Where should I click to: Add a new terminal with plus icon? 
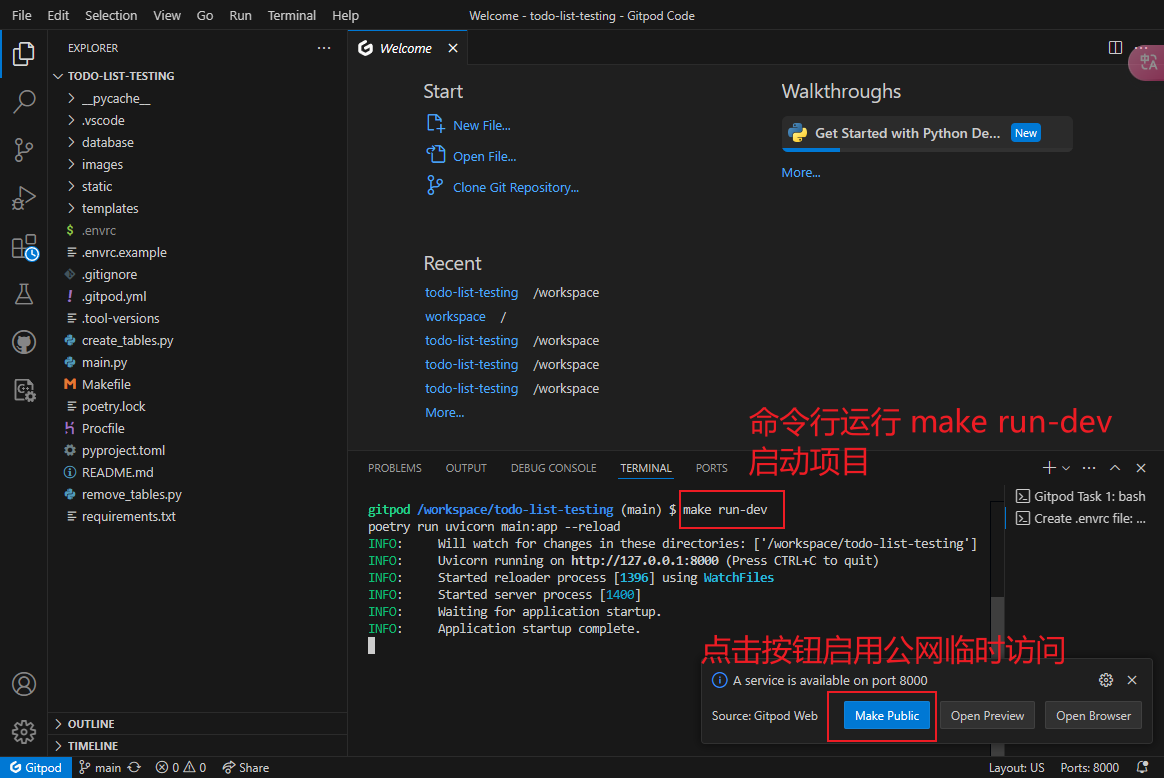(1049, 468)
